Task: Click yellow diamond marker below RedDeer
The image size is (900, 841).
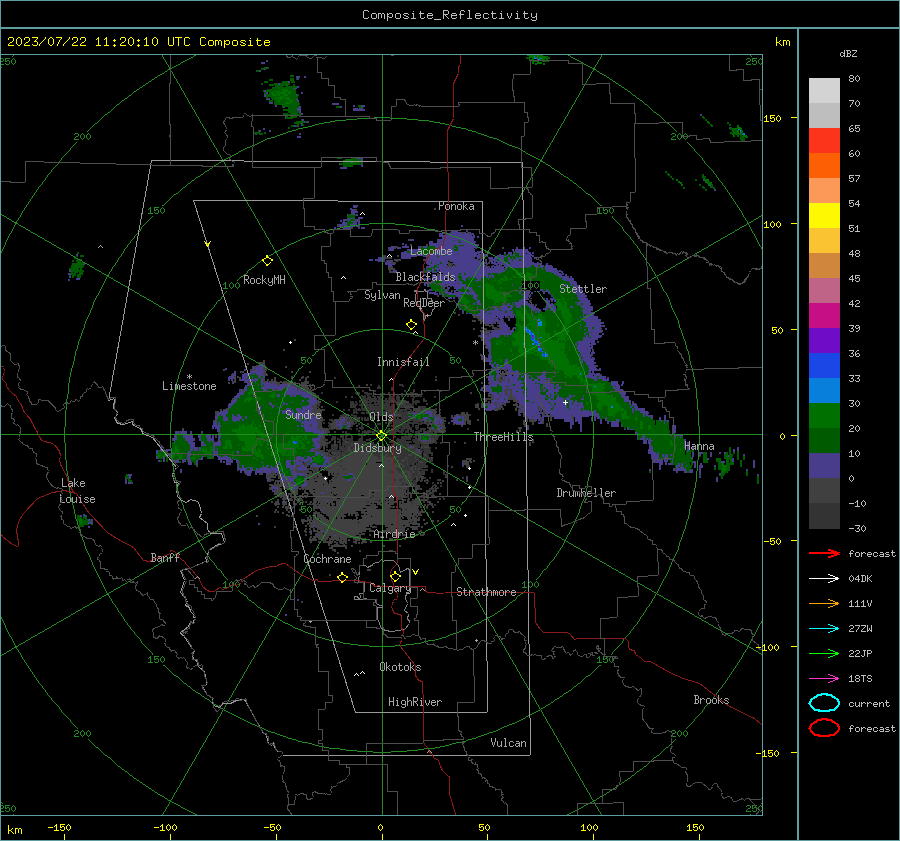Action: [x=411, y=325]
